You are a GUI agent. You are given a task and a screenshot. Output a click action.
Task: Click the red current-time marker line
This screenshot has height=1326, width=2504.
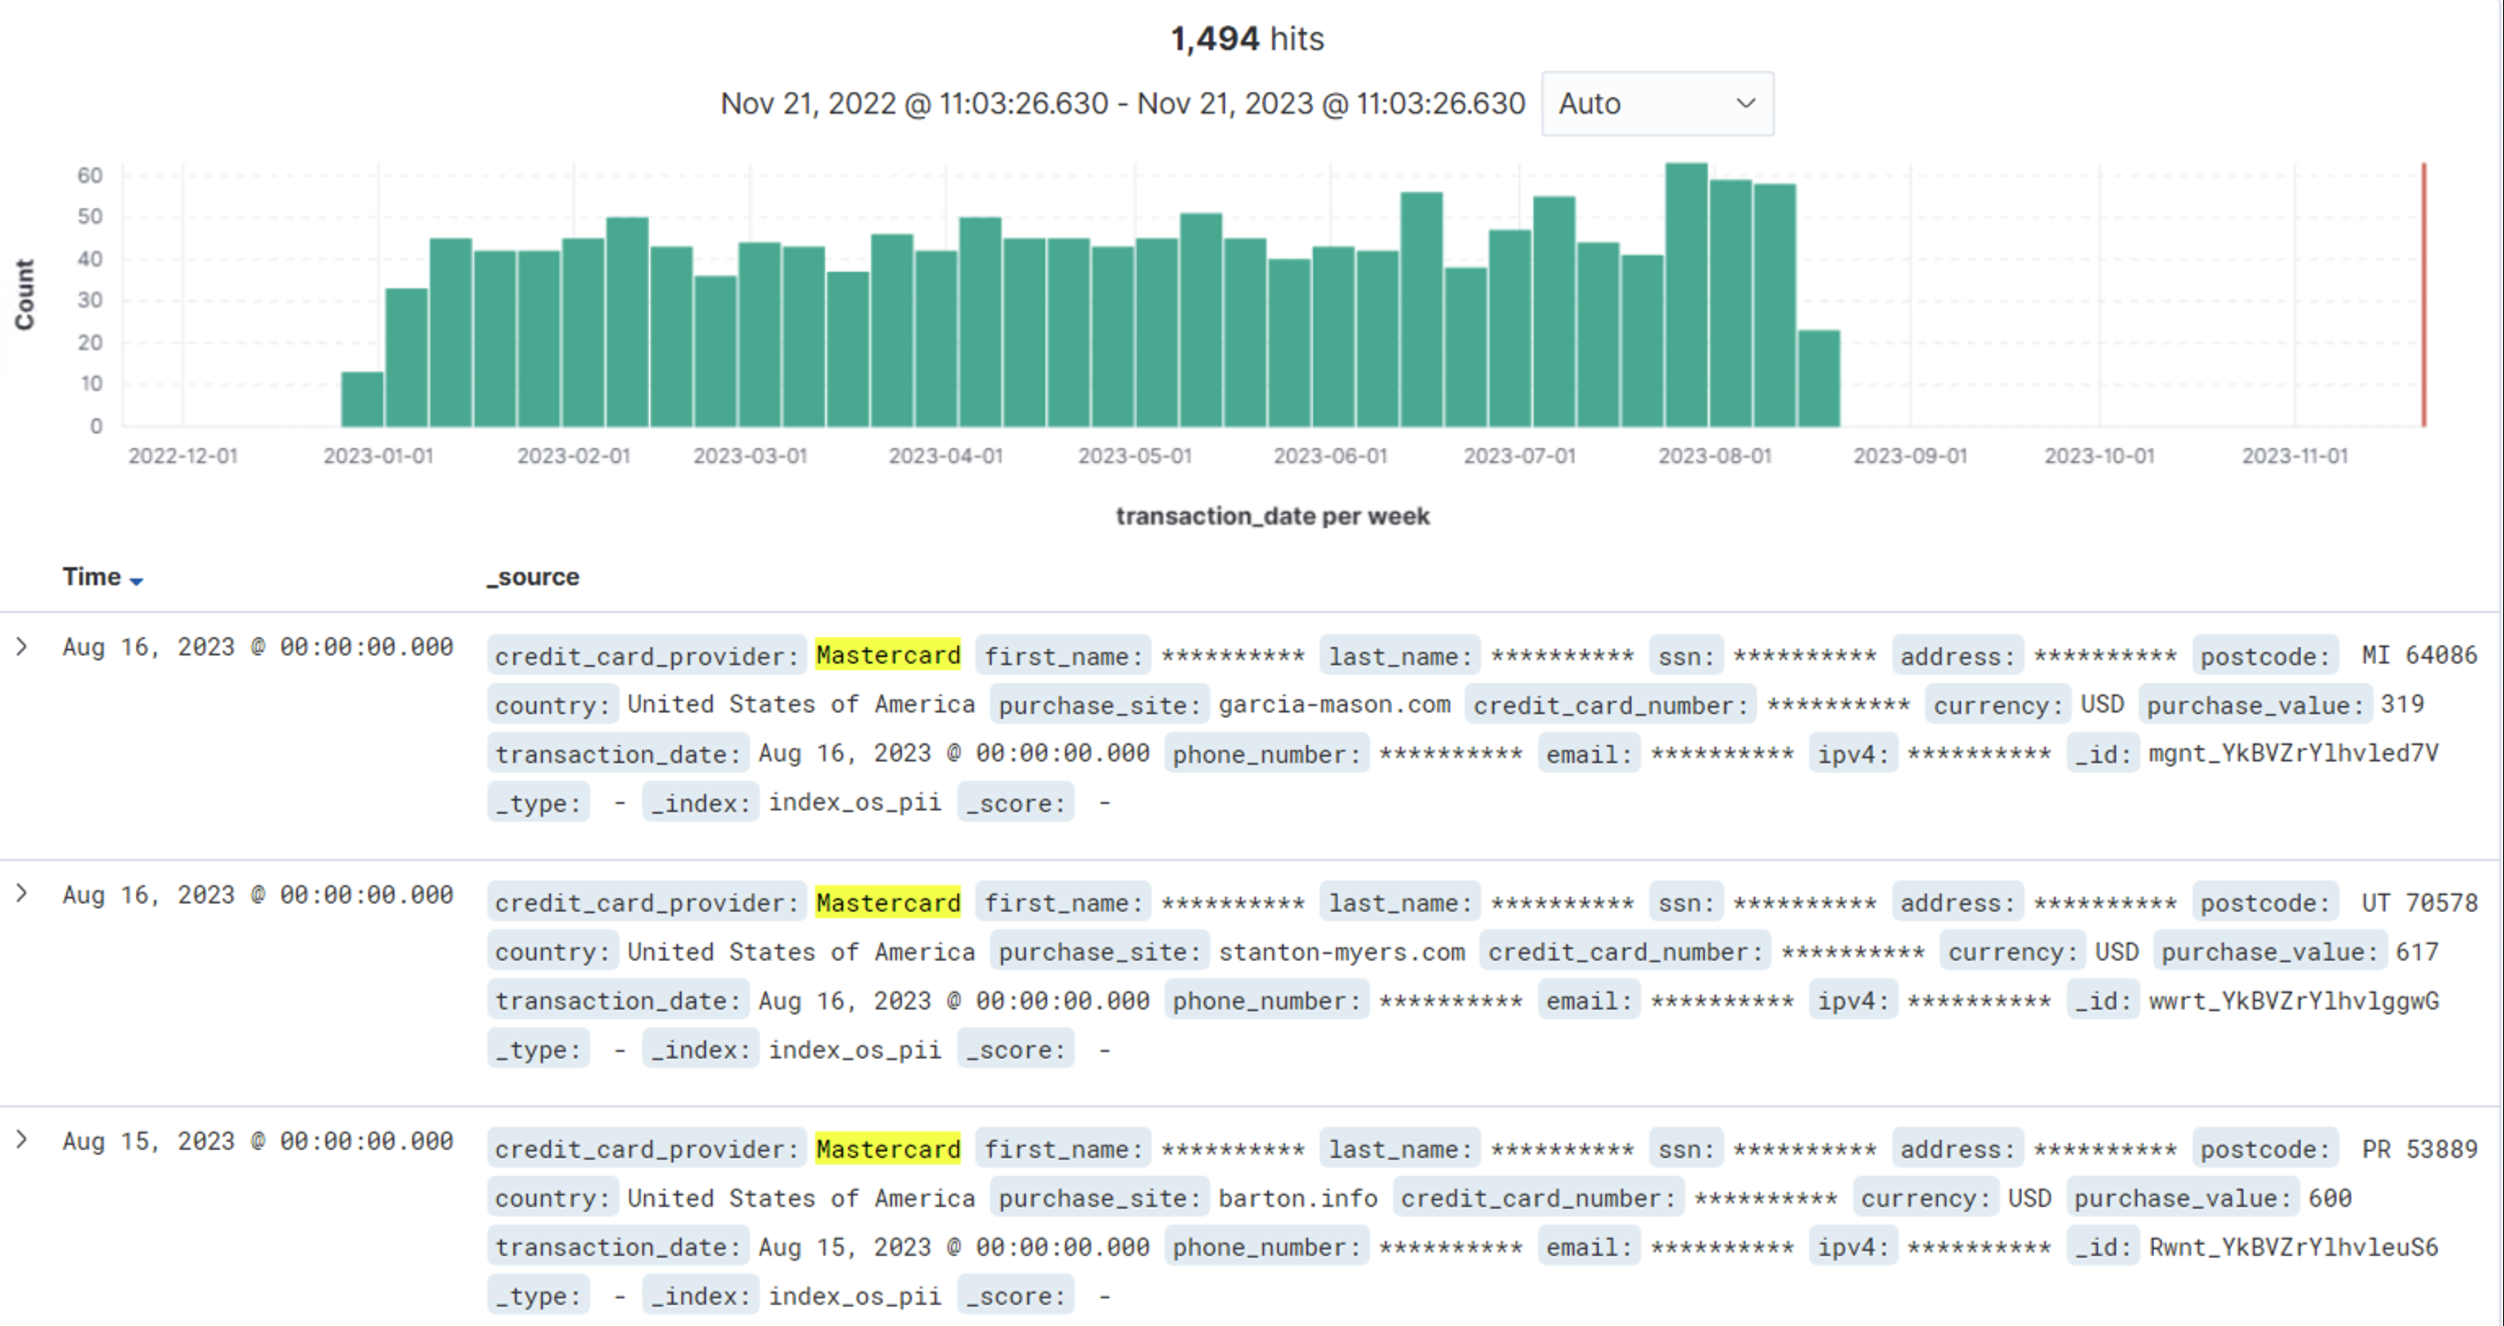coord(2423,295)
